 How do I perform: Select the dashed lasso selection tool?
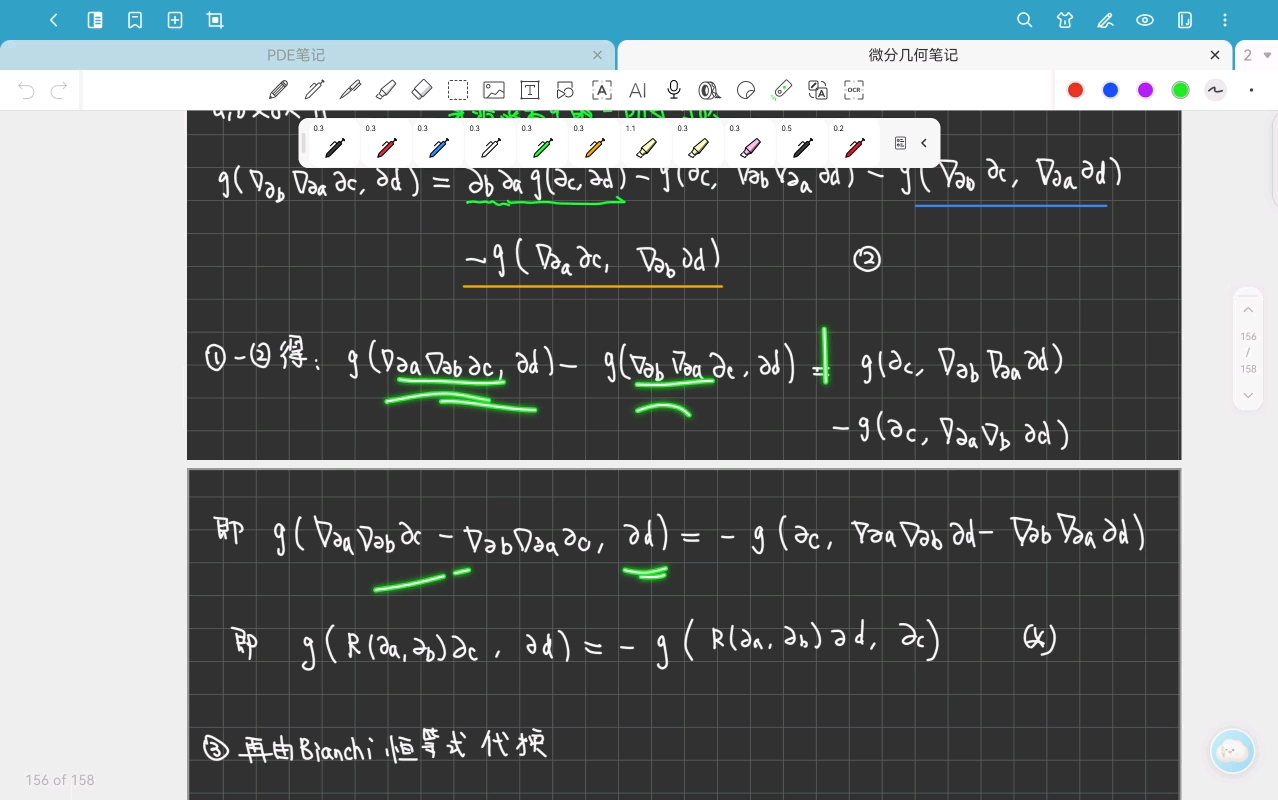(x=458, y=90)
